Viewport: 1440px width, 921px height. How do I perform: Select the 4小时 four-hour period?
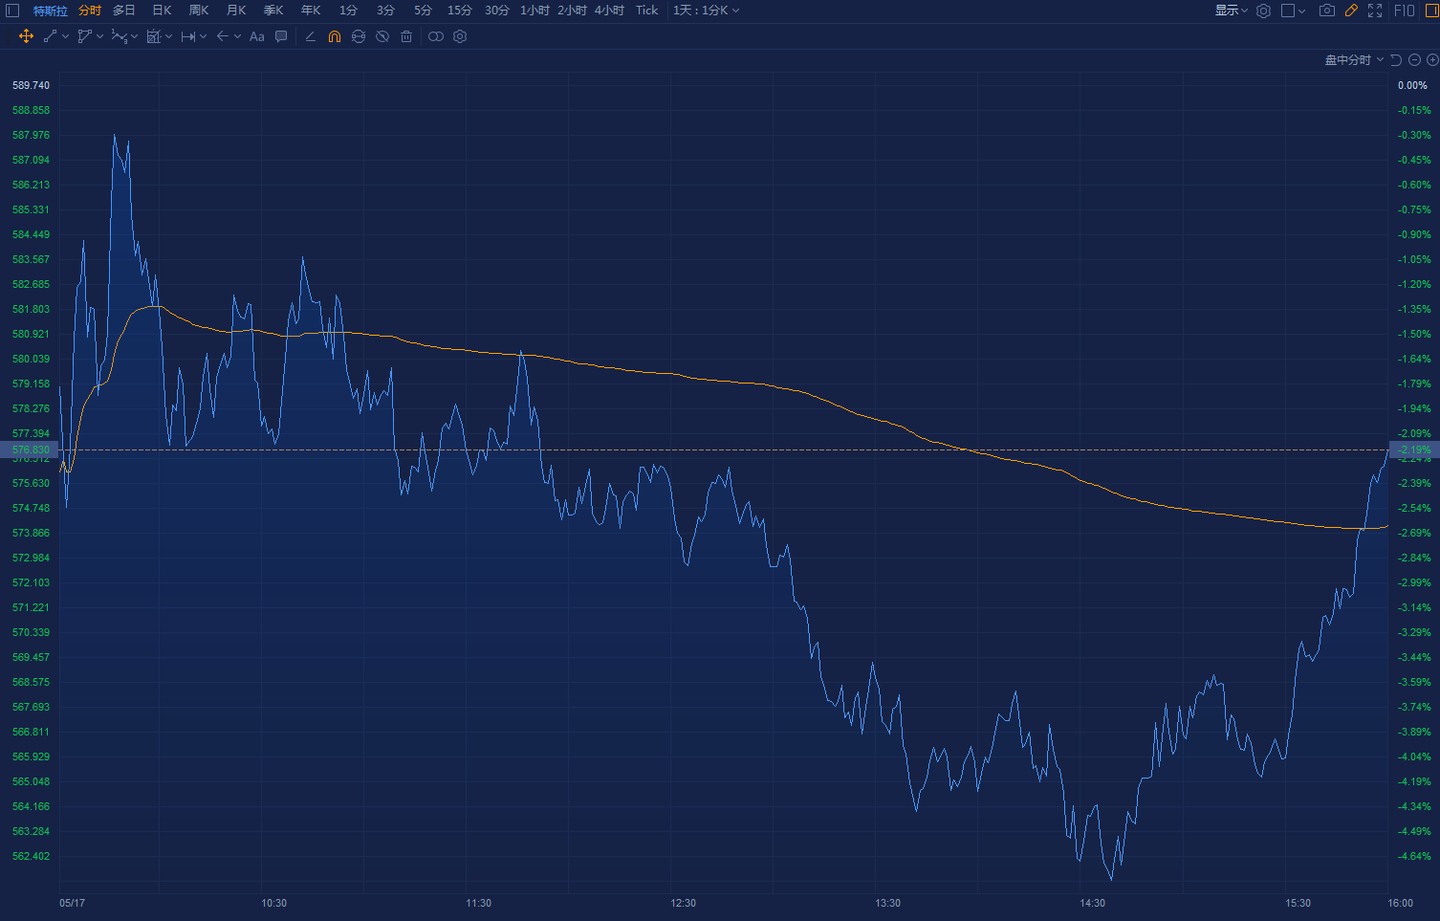[x=609, y=11]
